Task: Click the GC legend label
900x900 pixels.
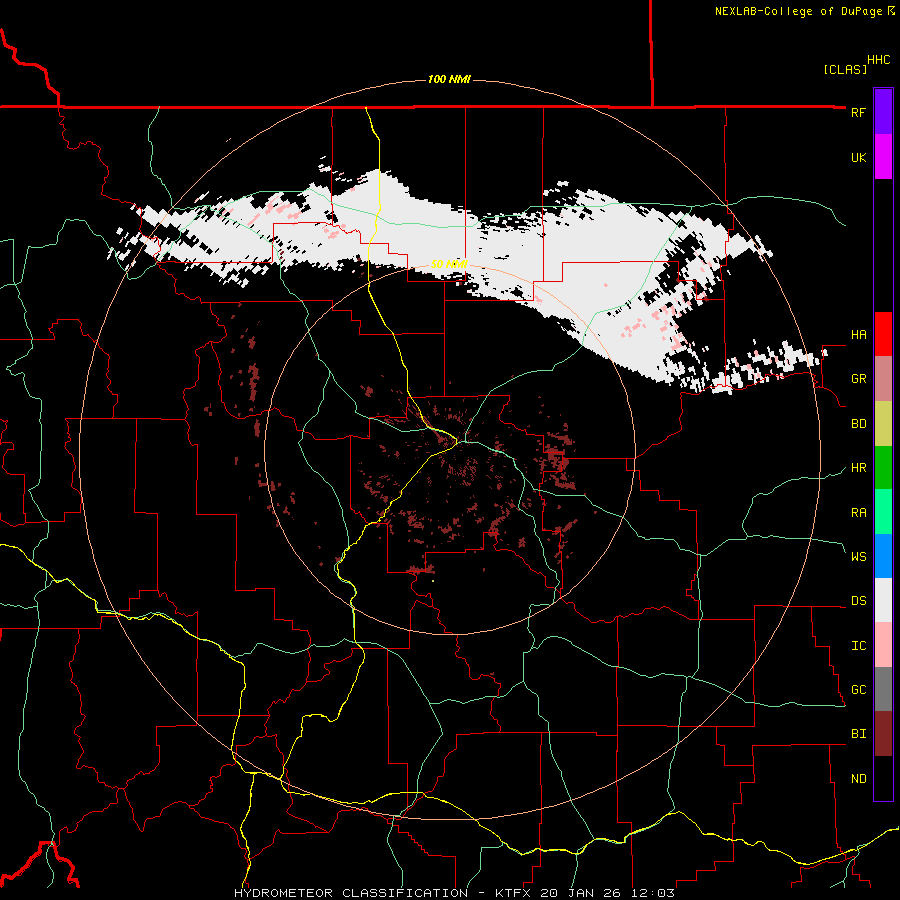Action: click(858, 690)
